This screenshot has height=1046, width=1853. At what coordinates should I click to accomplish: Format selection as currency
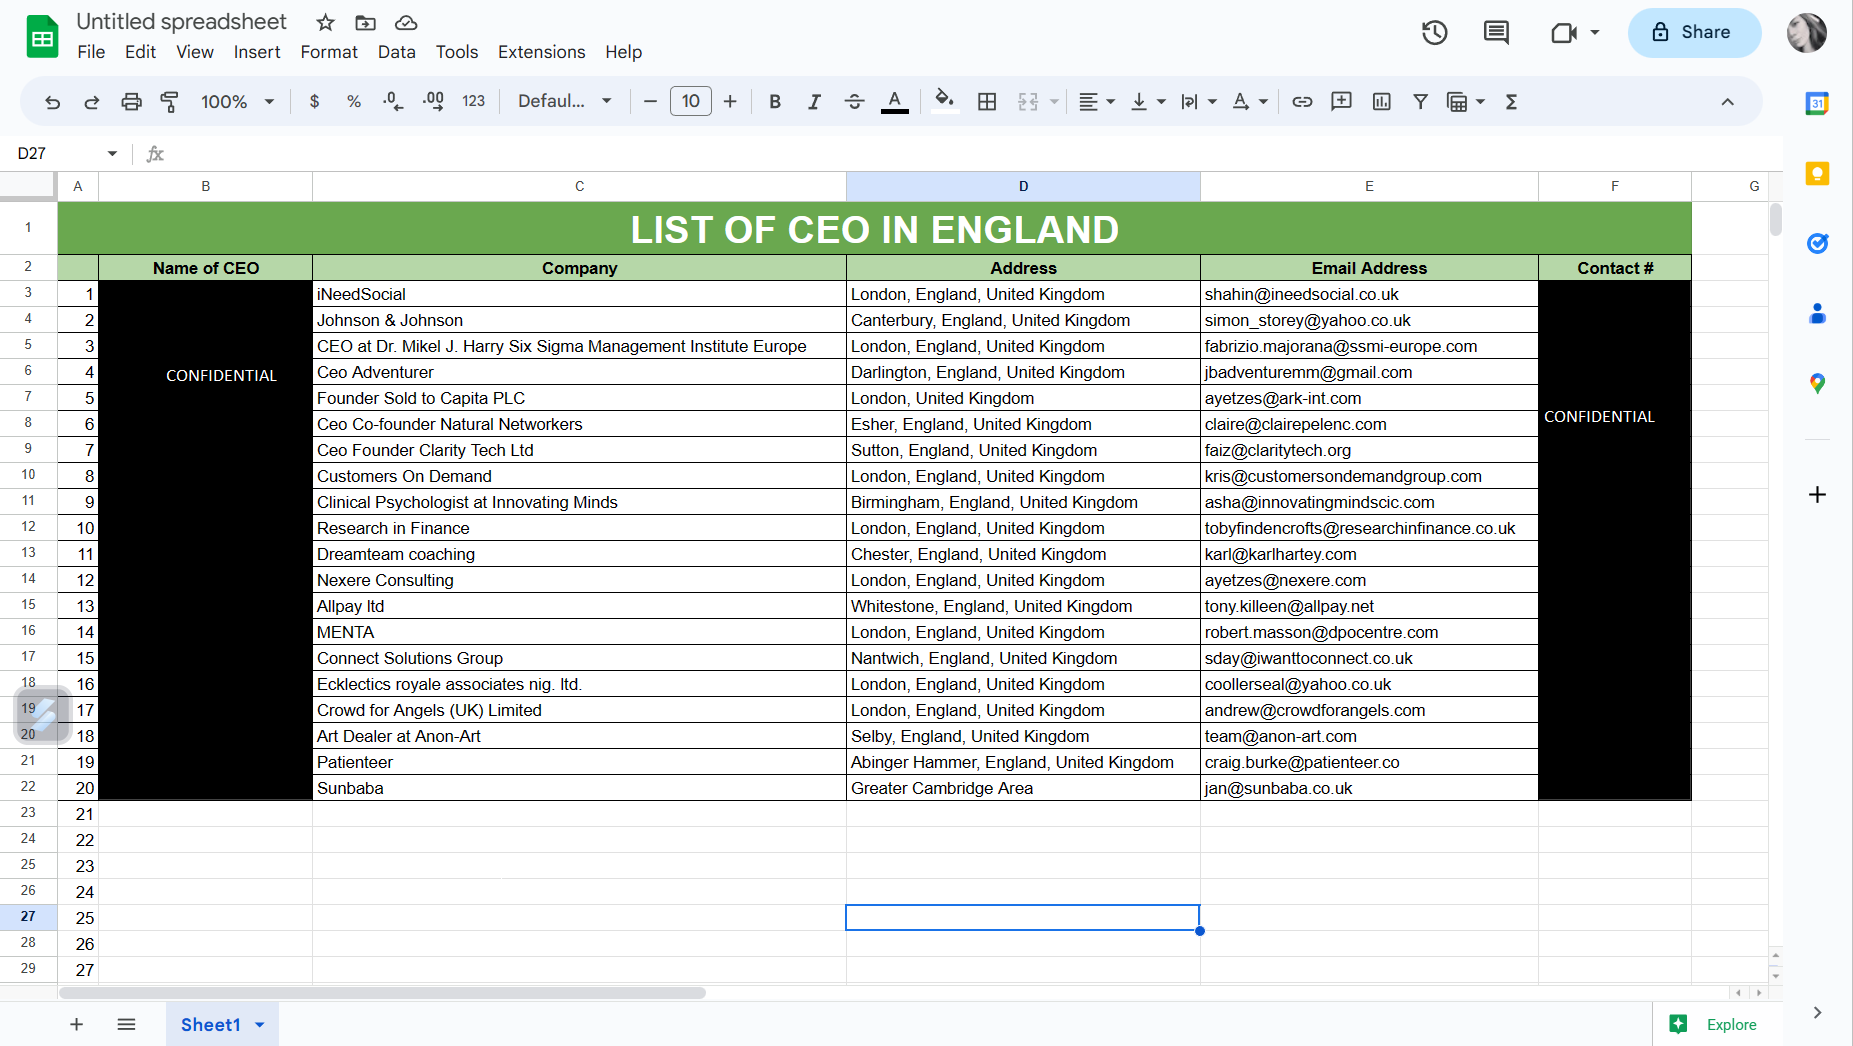(314, 102)
